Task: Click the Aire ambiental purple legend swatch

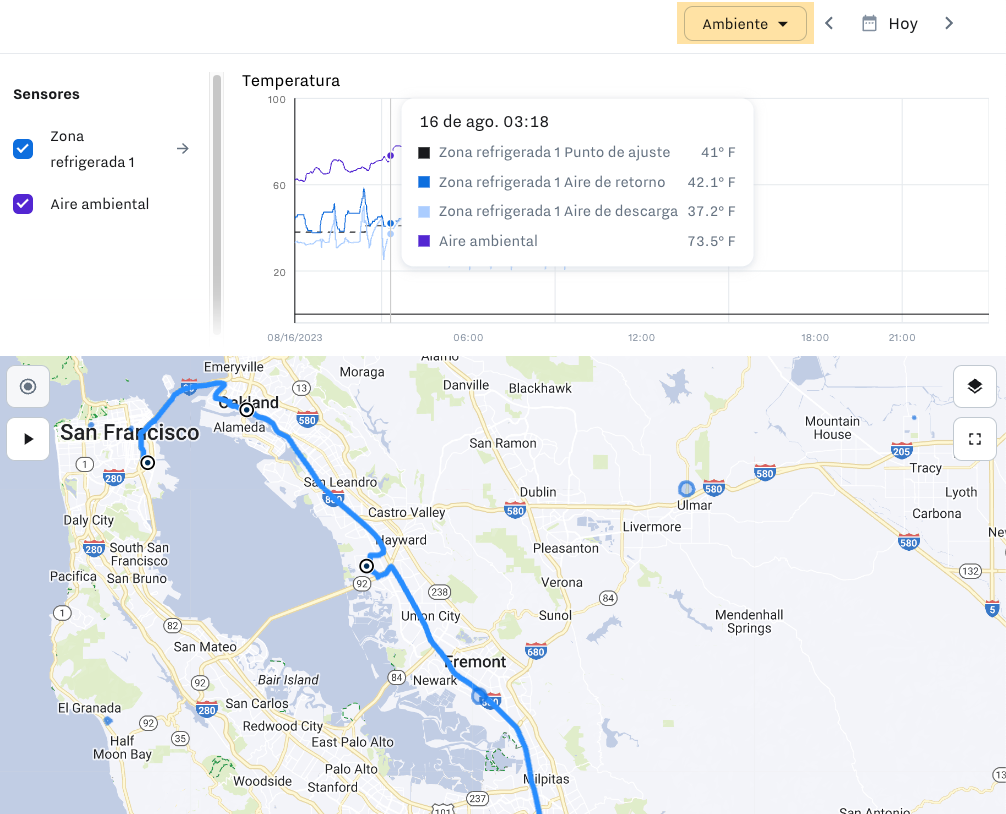Action: coord(424,241)
